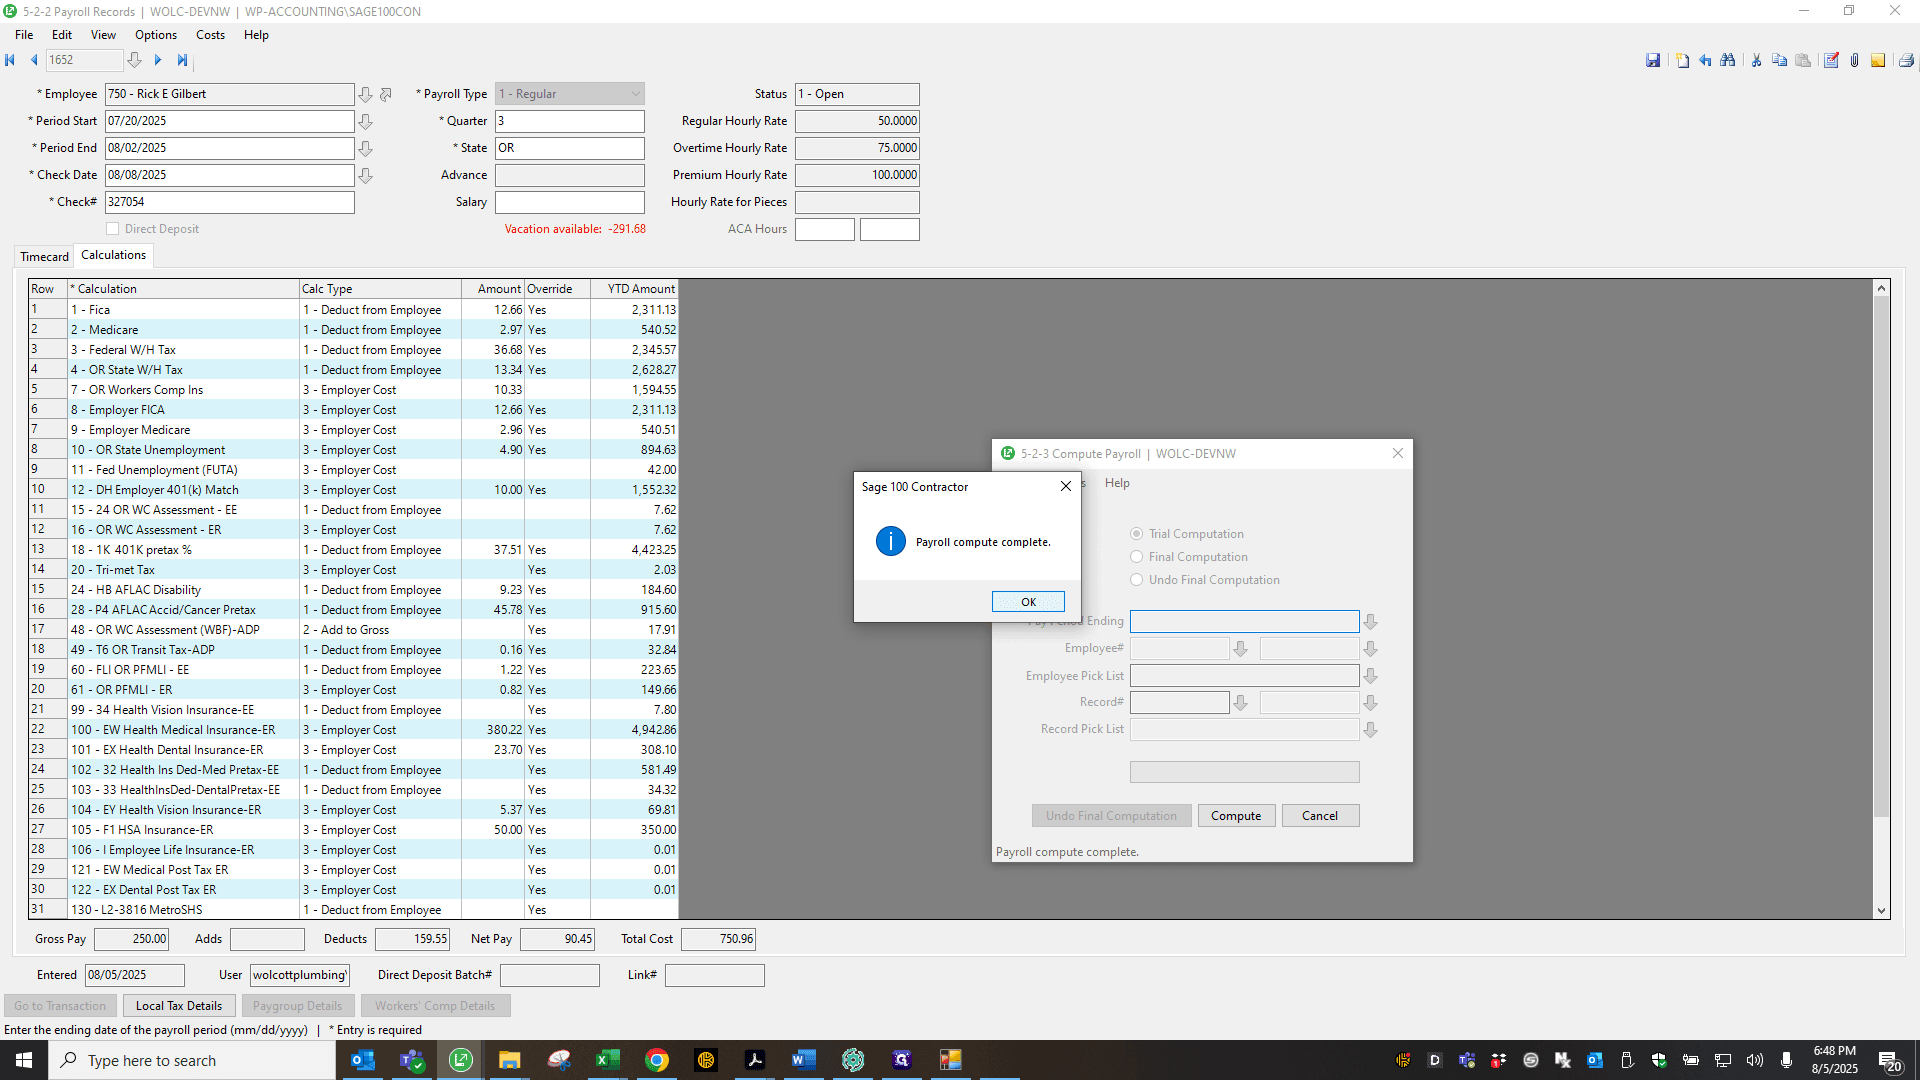Open Adobe Acrobat from taskbar
1920x1080 pixels.
[x=754, y=1060]
